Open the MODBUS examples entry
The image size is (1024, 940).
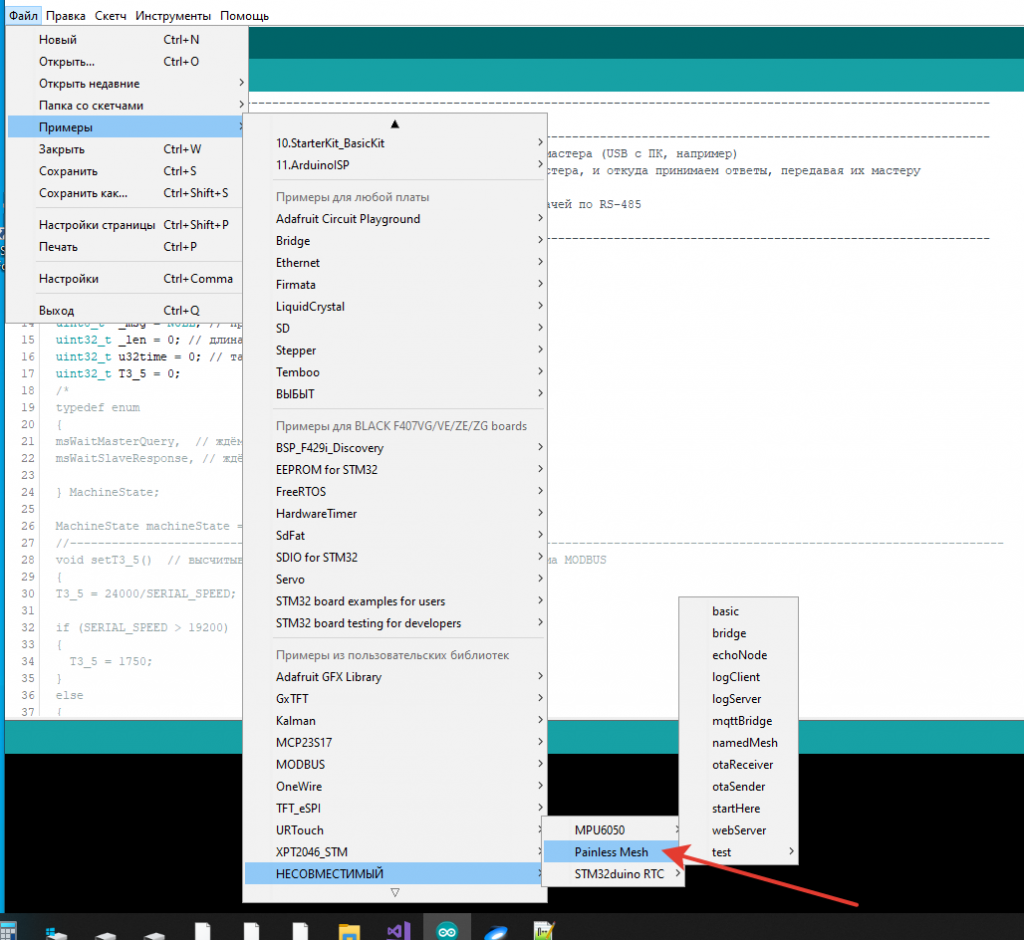click(394, 764)
